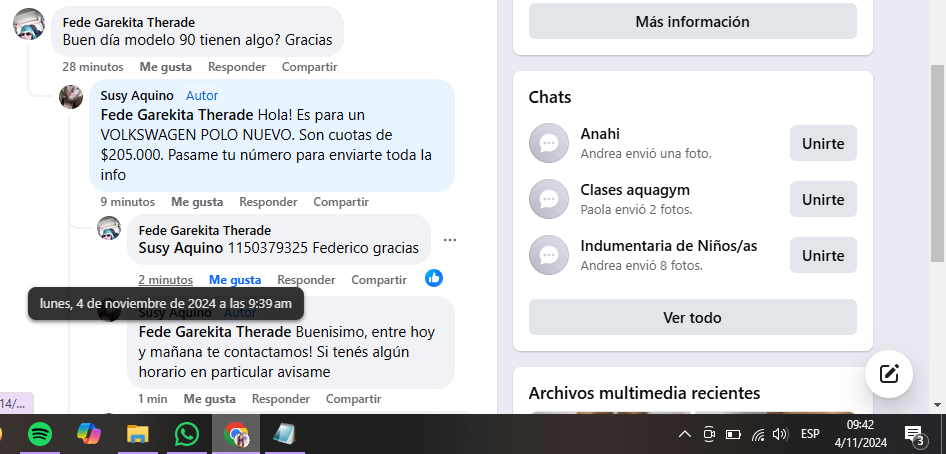Join the Clases aquagym chat
This screenshot has height=454, width=946.
[x=823, y=199]
